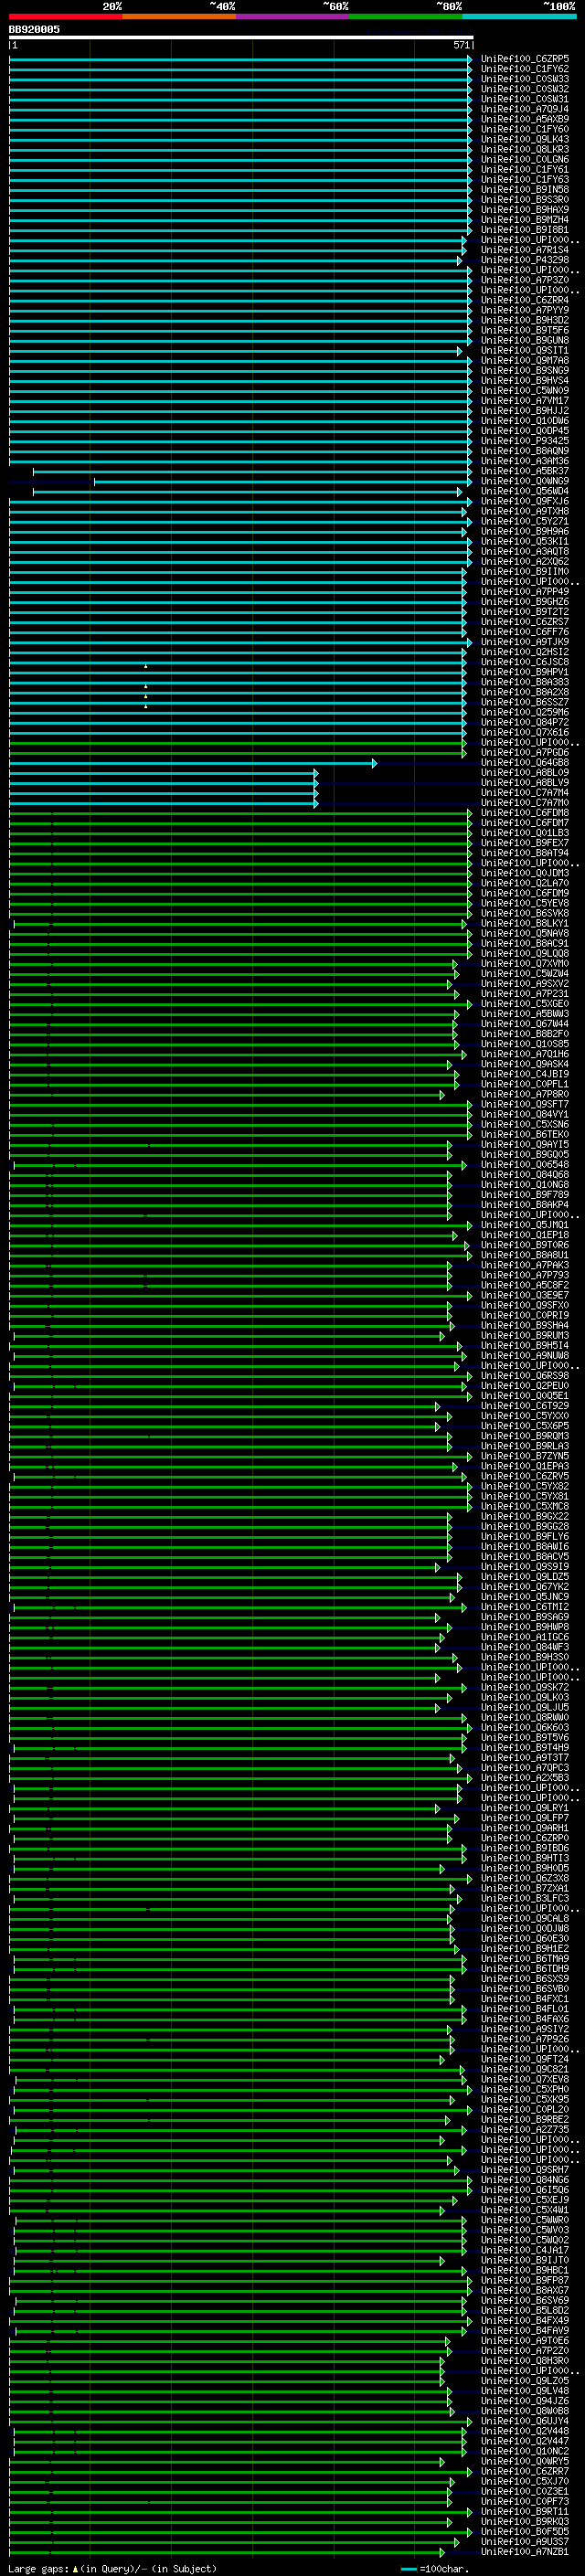Image resolution: width=585 pixels, height=2576 pixels.
Task: Click the label UniRef100_Q9LQQ8
Action: tap(525, 954)
